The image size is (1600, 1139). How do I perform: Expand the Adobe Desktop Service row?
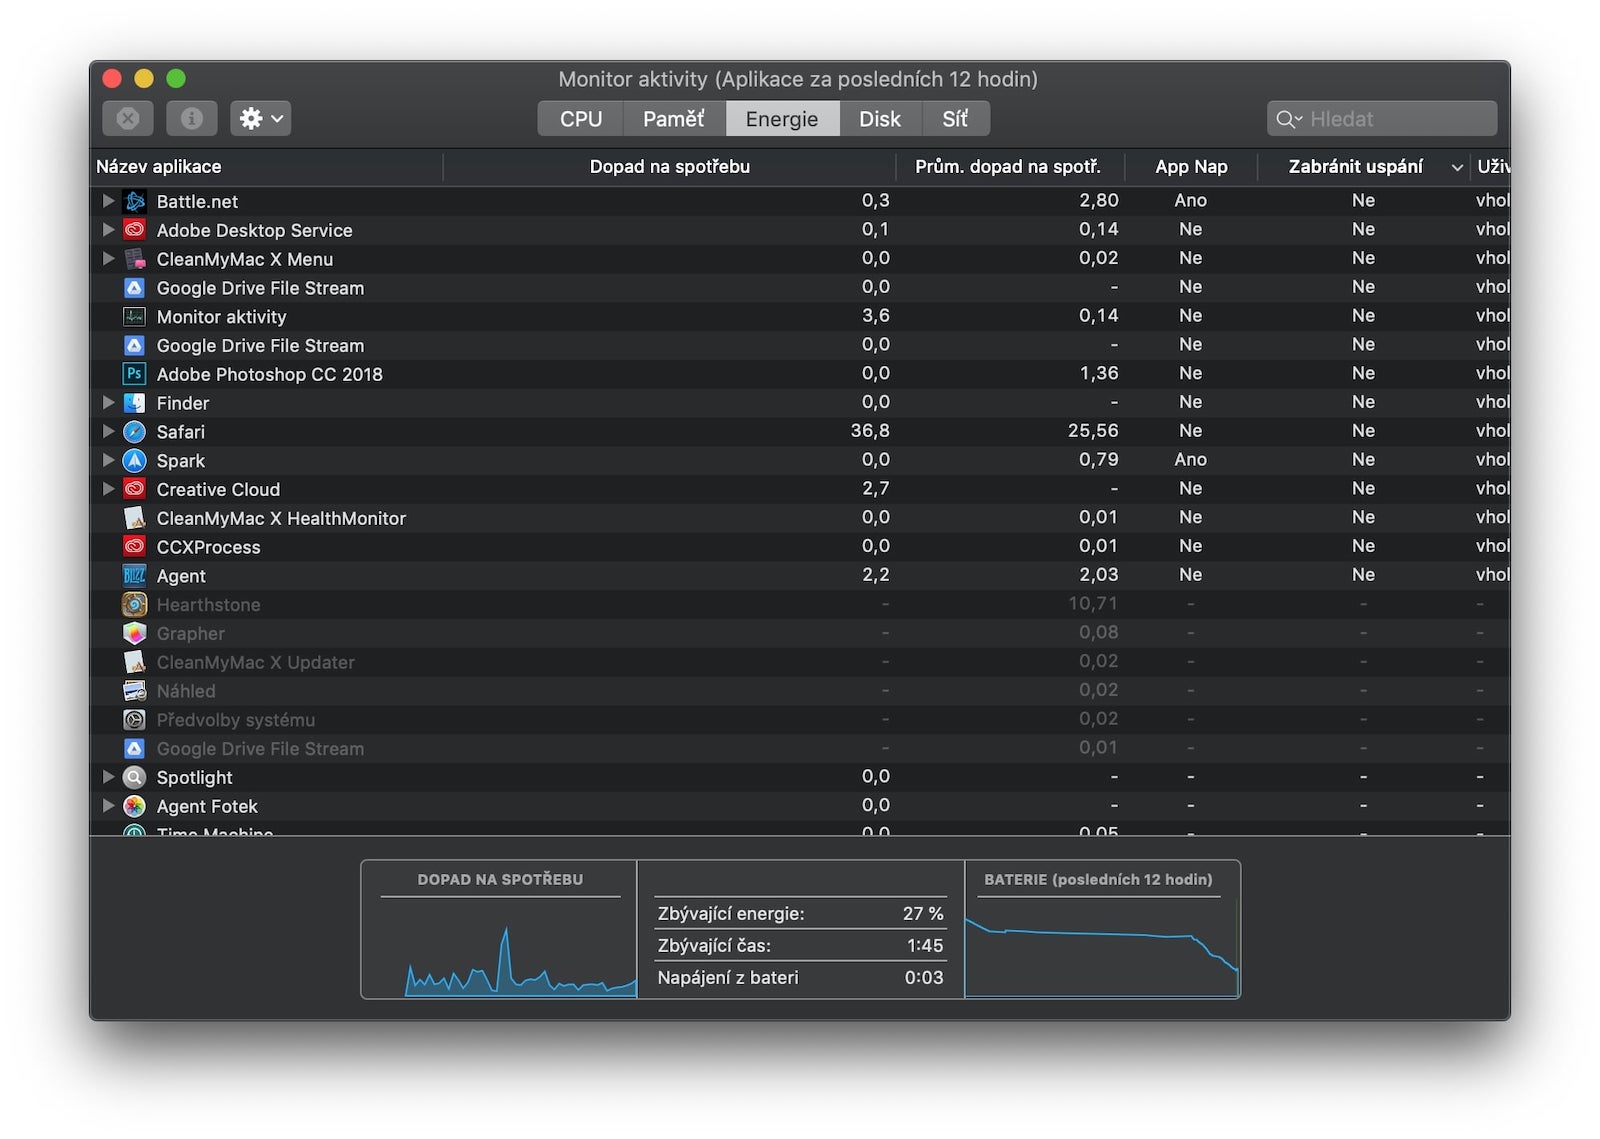(108, 230)
